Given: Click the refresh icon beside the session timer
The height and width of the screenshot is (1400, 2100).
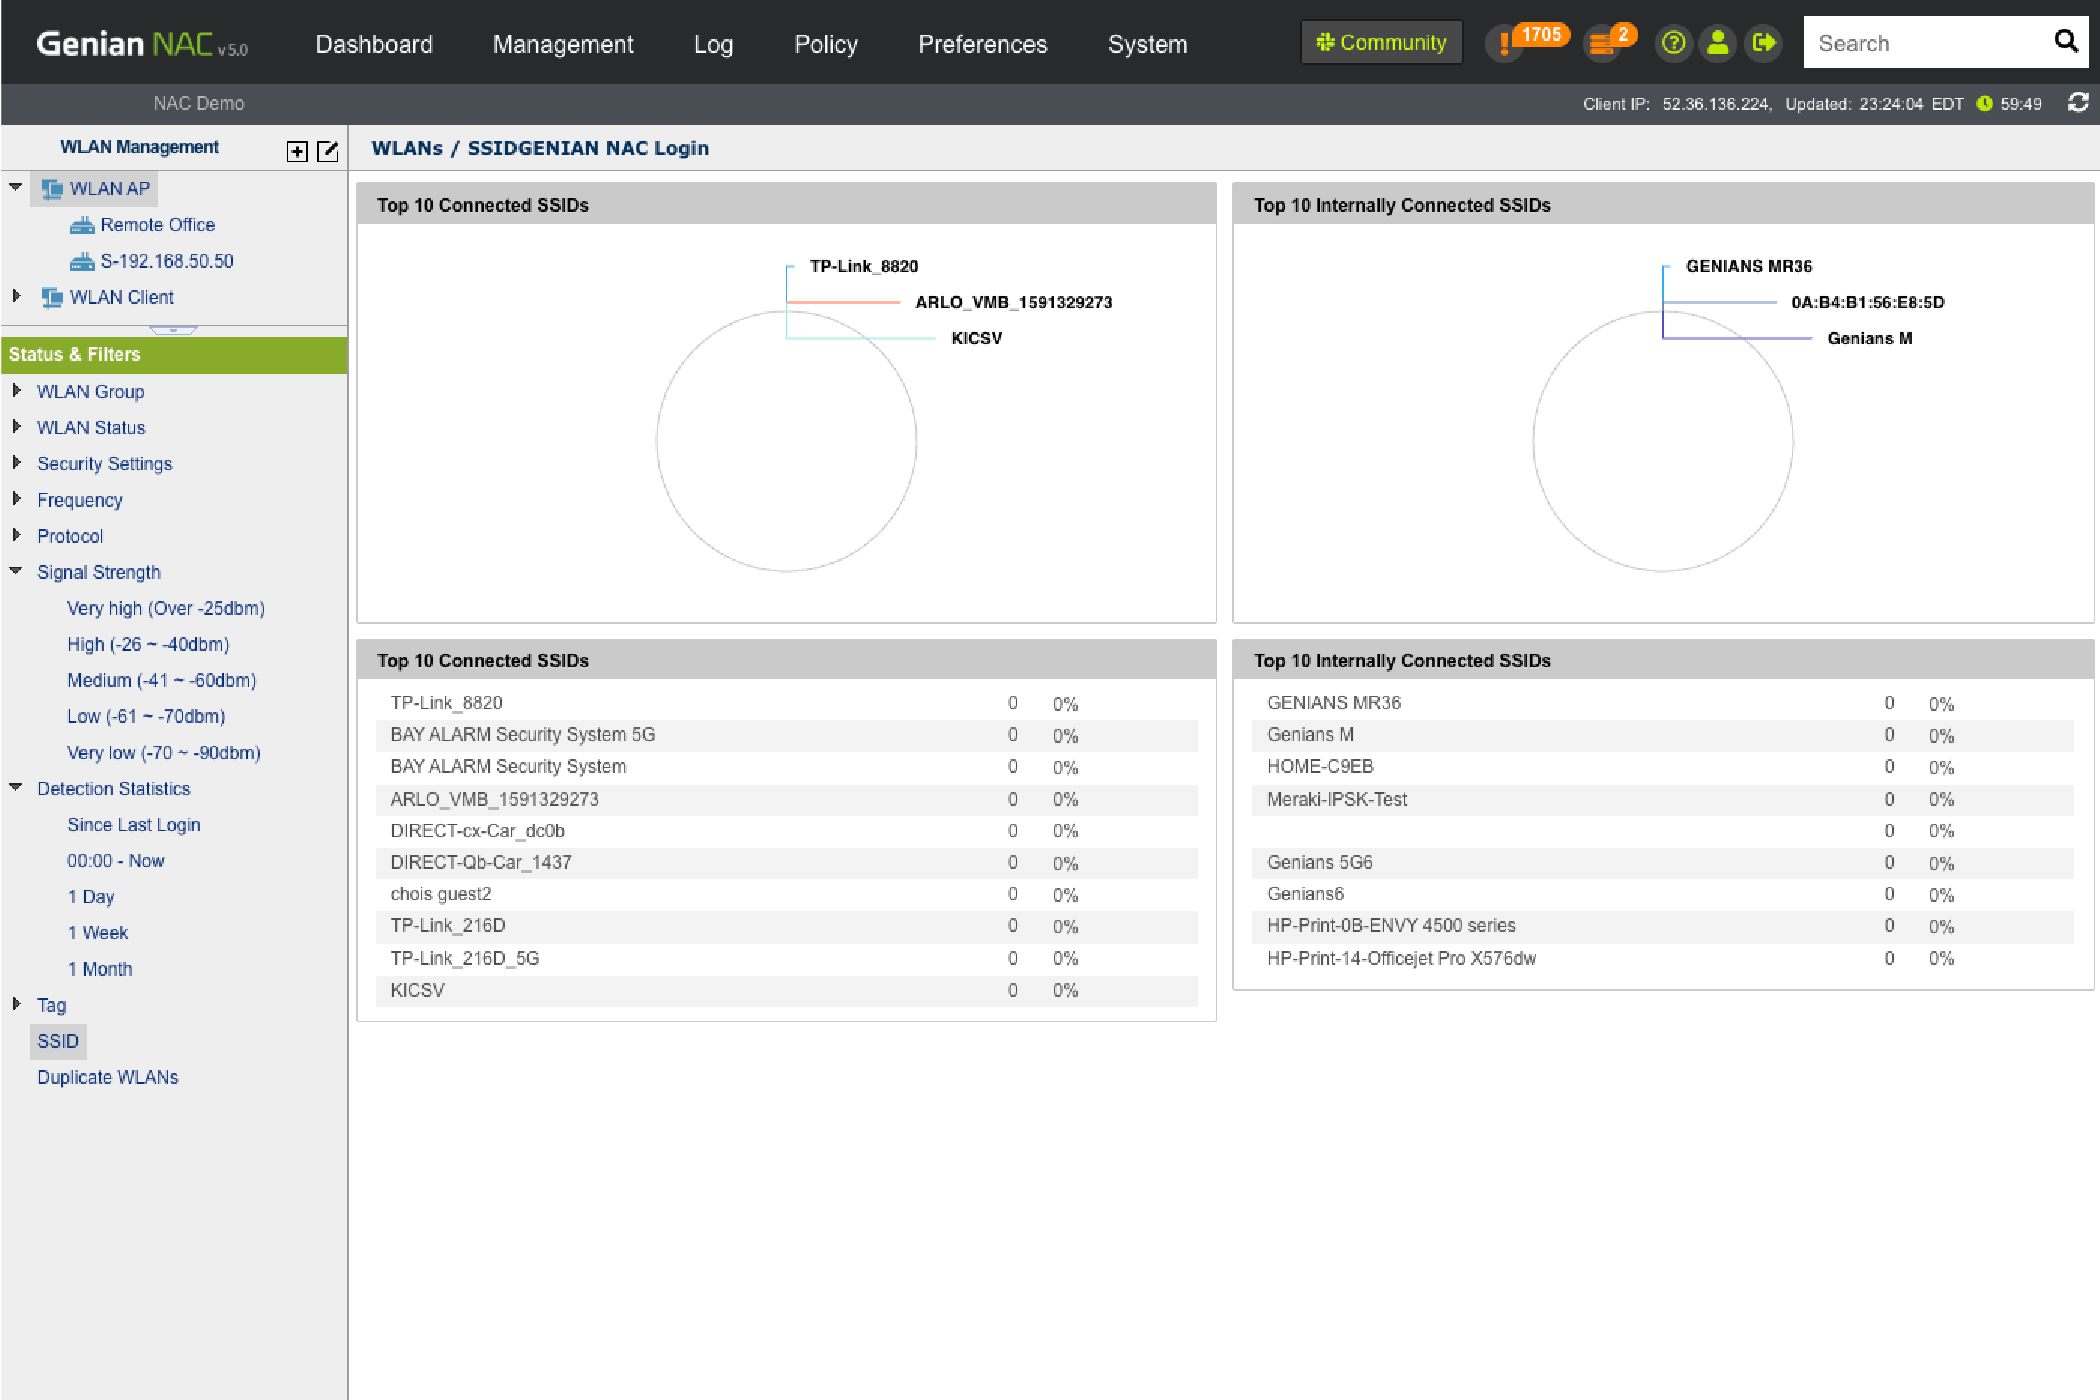Looking at the screenshot, I should [2078, 103].
